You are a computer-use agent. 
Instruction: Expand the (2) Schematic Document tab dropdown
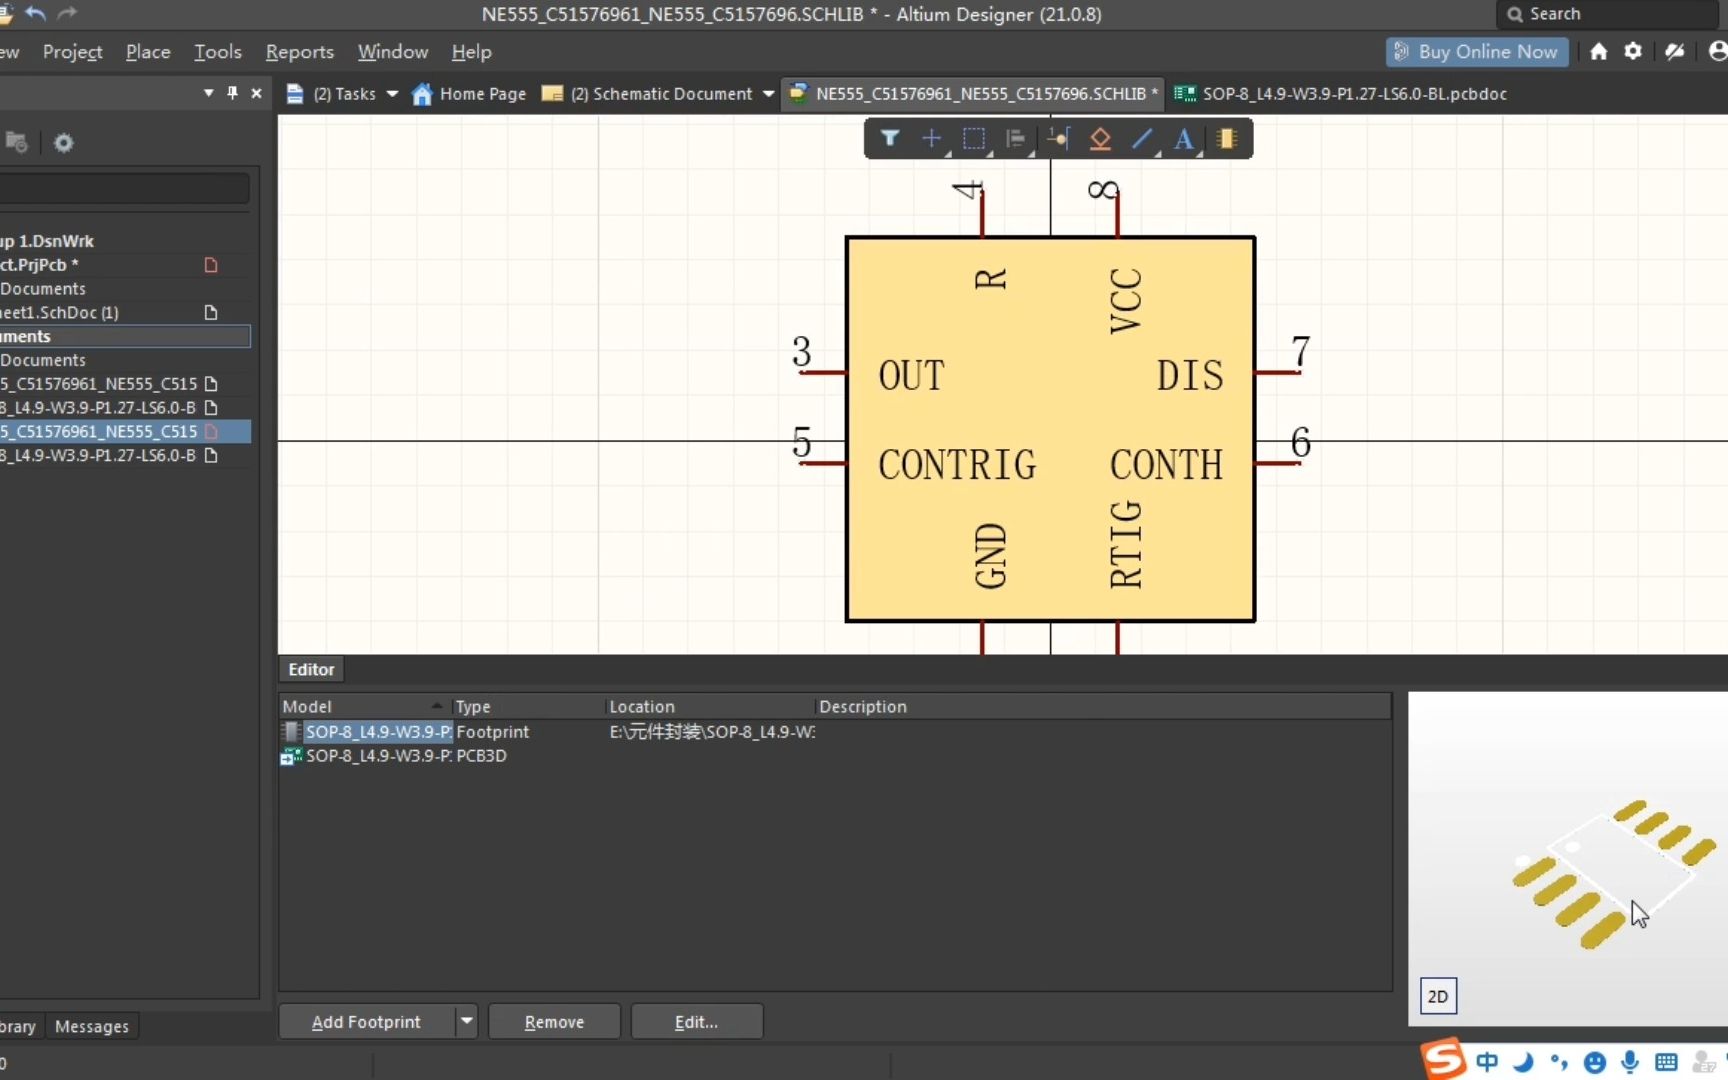click(x=768, y=93)
